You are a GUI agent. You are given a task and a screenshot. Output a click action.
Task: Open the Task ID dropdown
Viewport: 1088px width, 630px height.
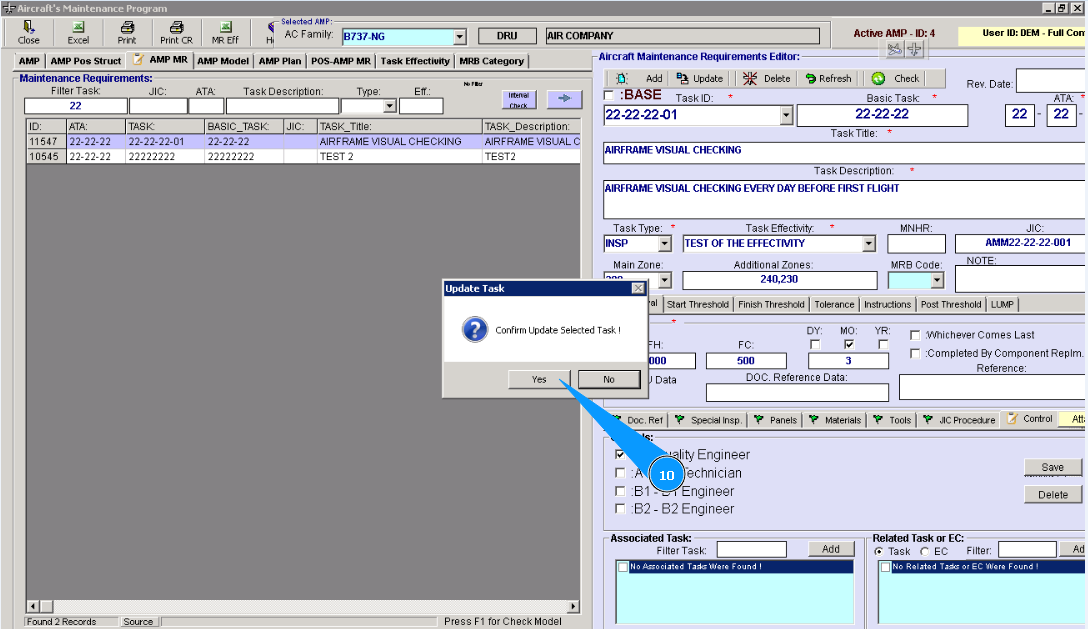[785, 115]
